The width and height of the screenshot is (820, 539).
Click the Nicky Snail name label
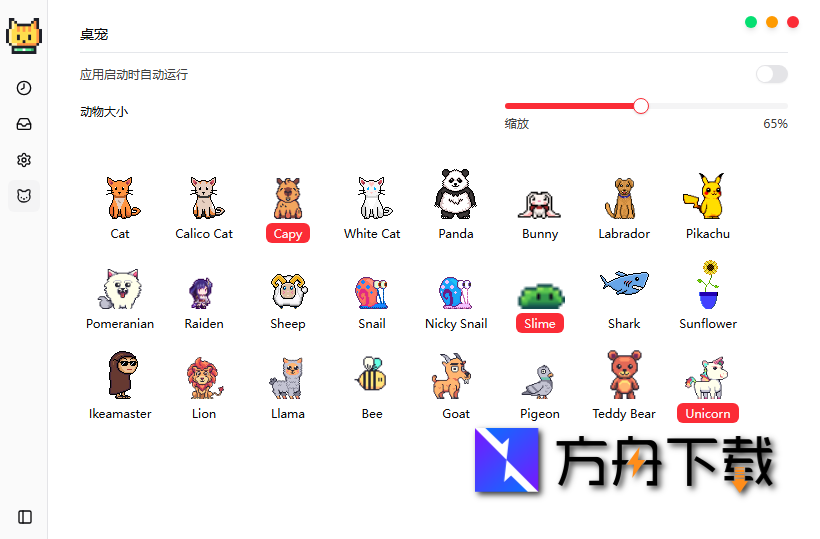click(456, 324)
